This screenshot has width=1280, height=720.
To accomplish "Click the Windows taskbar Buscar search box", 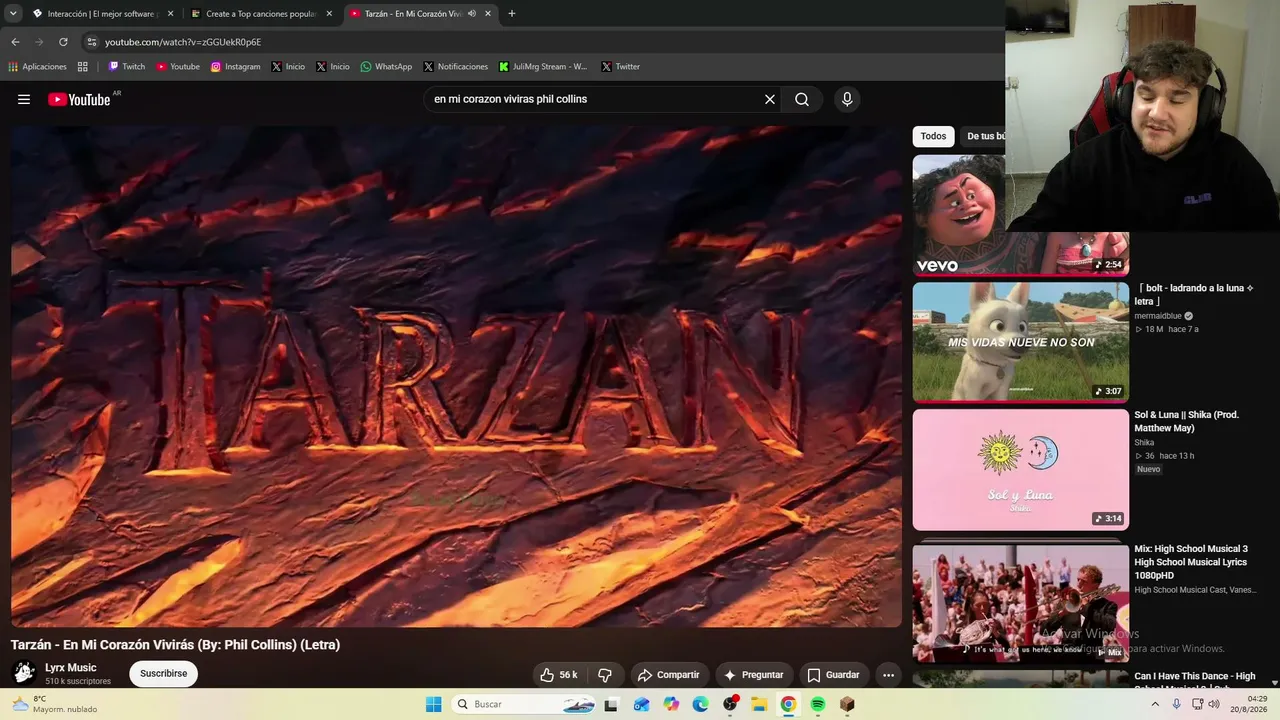I will point(523,704).
